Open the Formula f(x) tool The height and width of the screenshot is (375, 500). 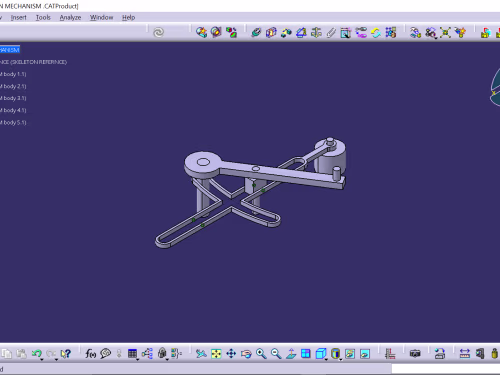(x=90, y=353)
